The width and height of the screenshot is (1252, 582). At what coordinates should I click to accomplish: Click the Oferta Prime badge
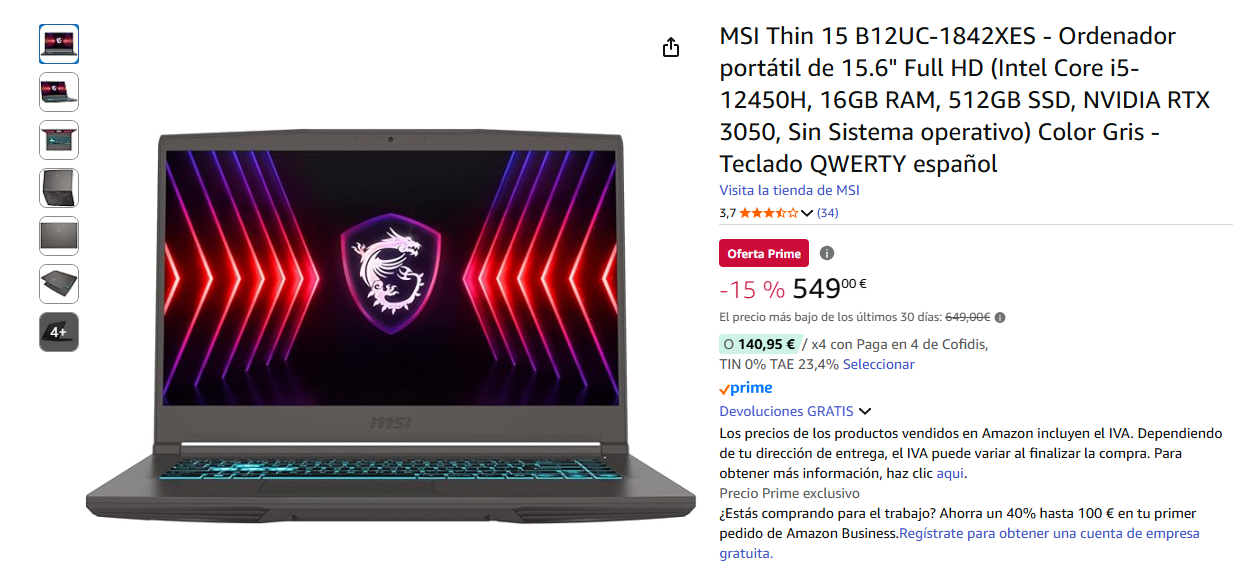[764, 254]
